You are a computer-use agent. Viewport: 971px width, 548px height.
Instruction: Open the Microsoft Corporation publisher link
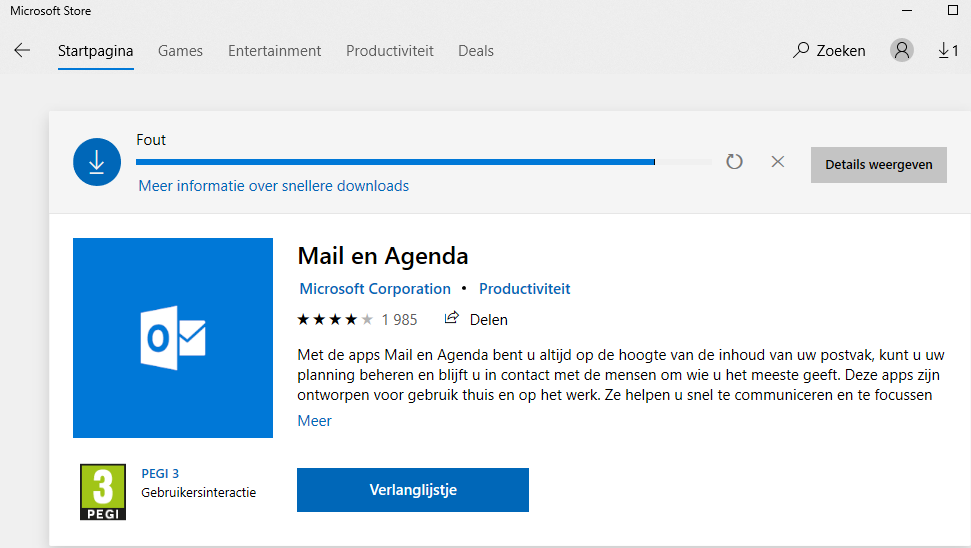click(375, 289)
